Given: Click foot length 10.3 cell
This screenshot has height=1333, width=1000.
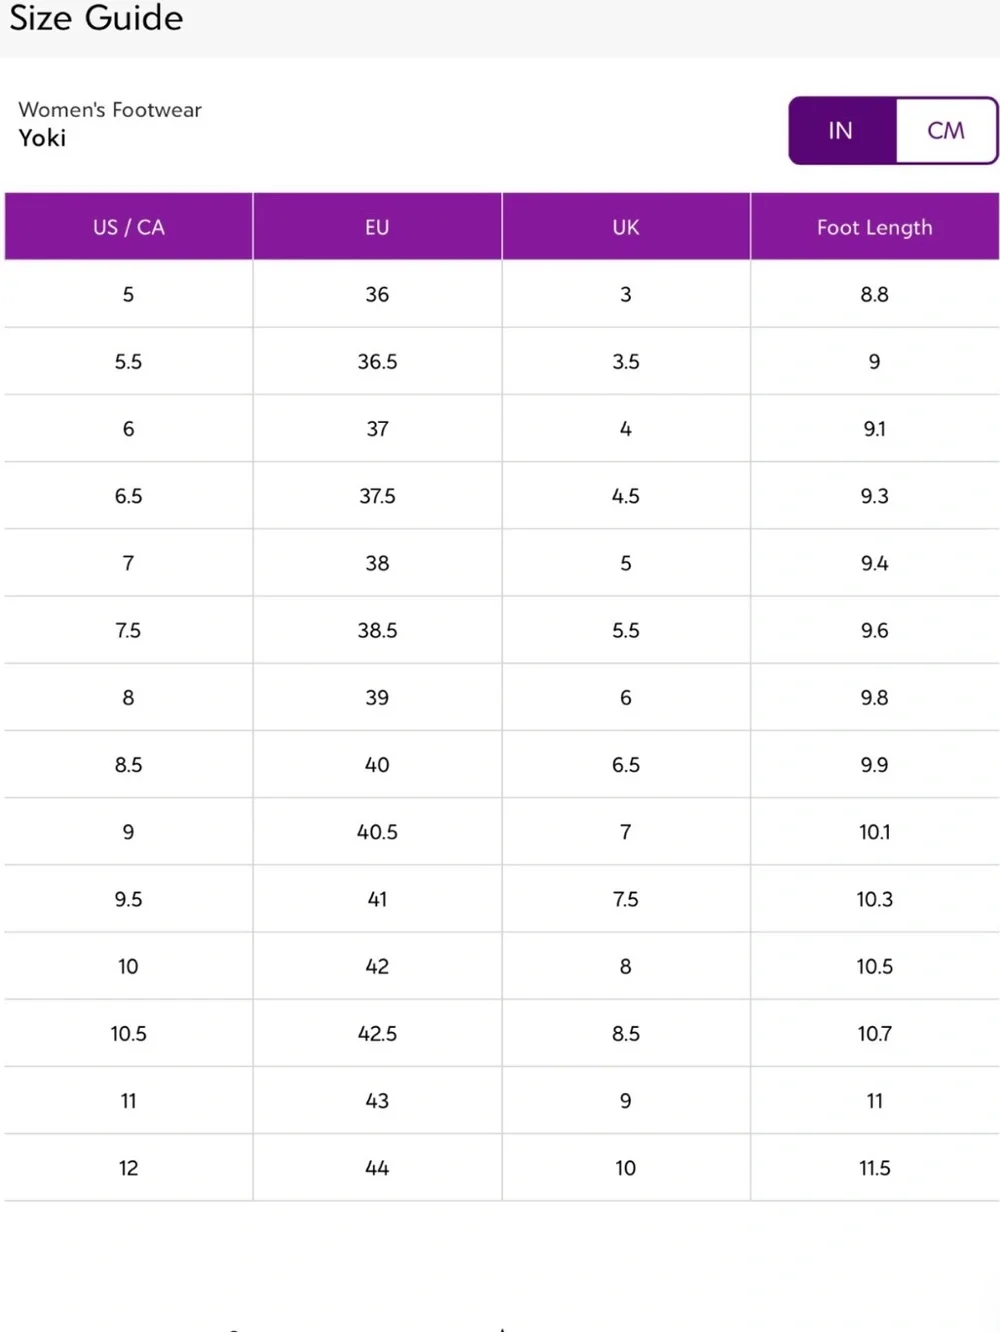Looking at the screenshot, I should click(875, 899).
